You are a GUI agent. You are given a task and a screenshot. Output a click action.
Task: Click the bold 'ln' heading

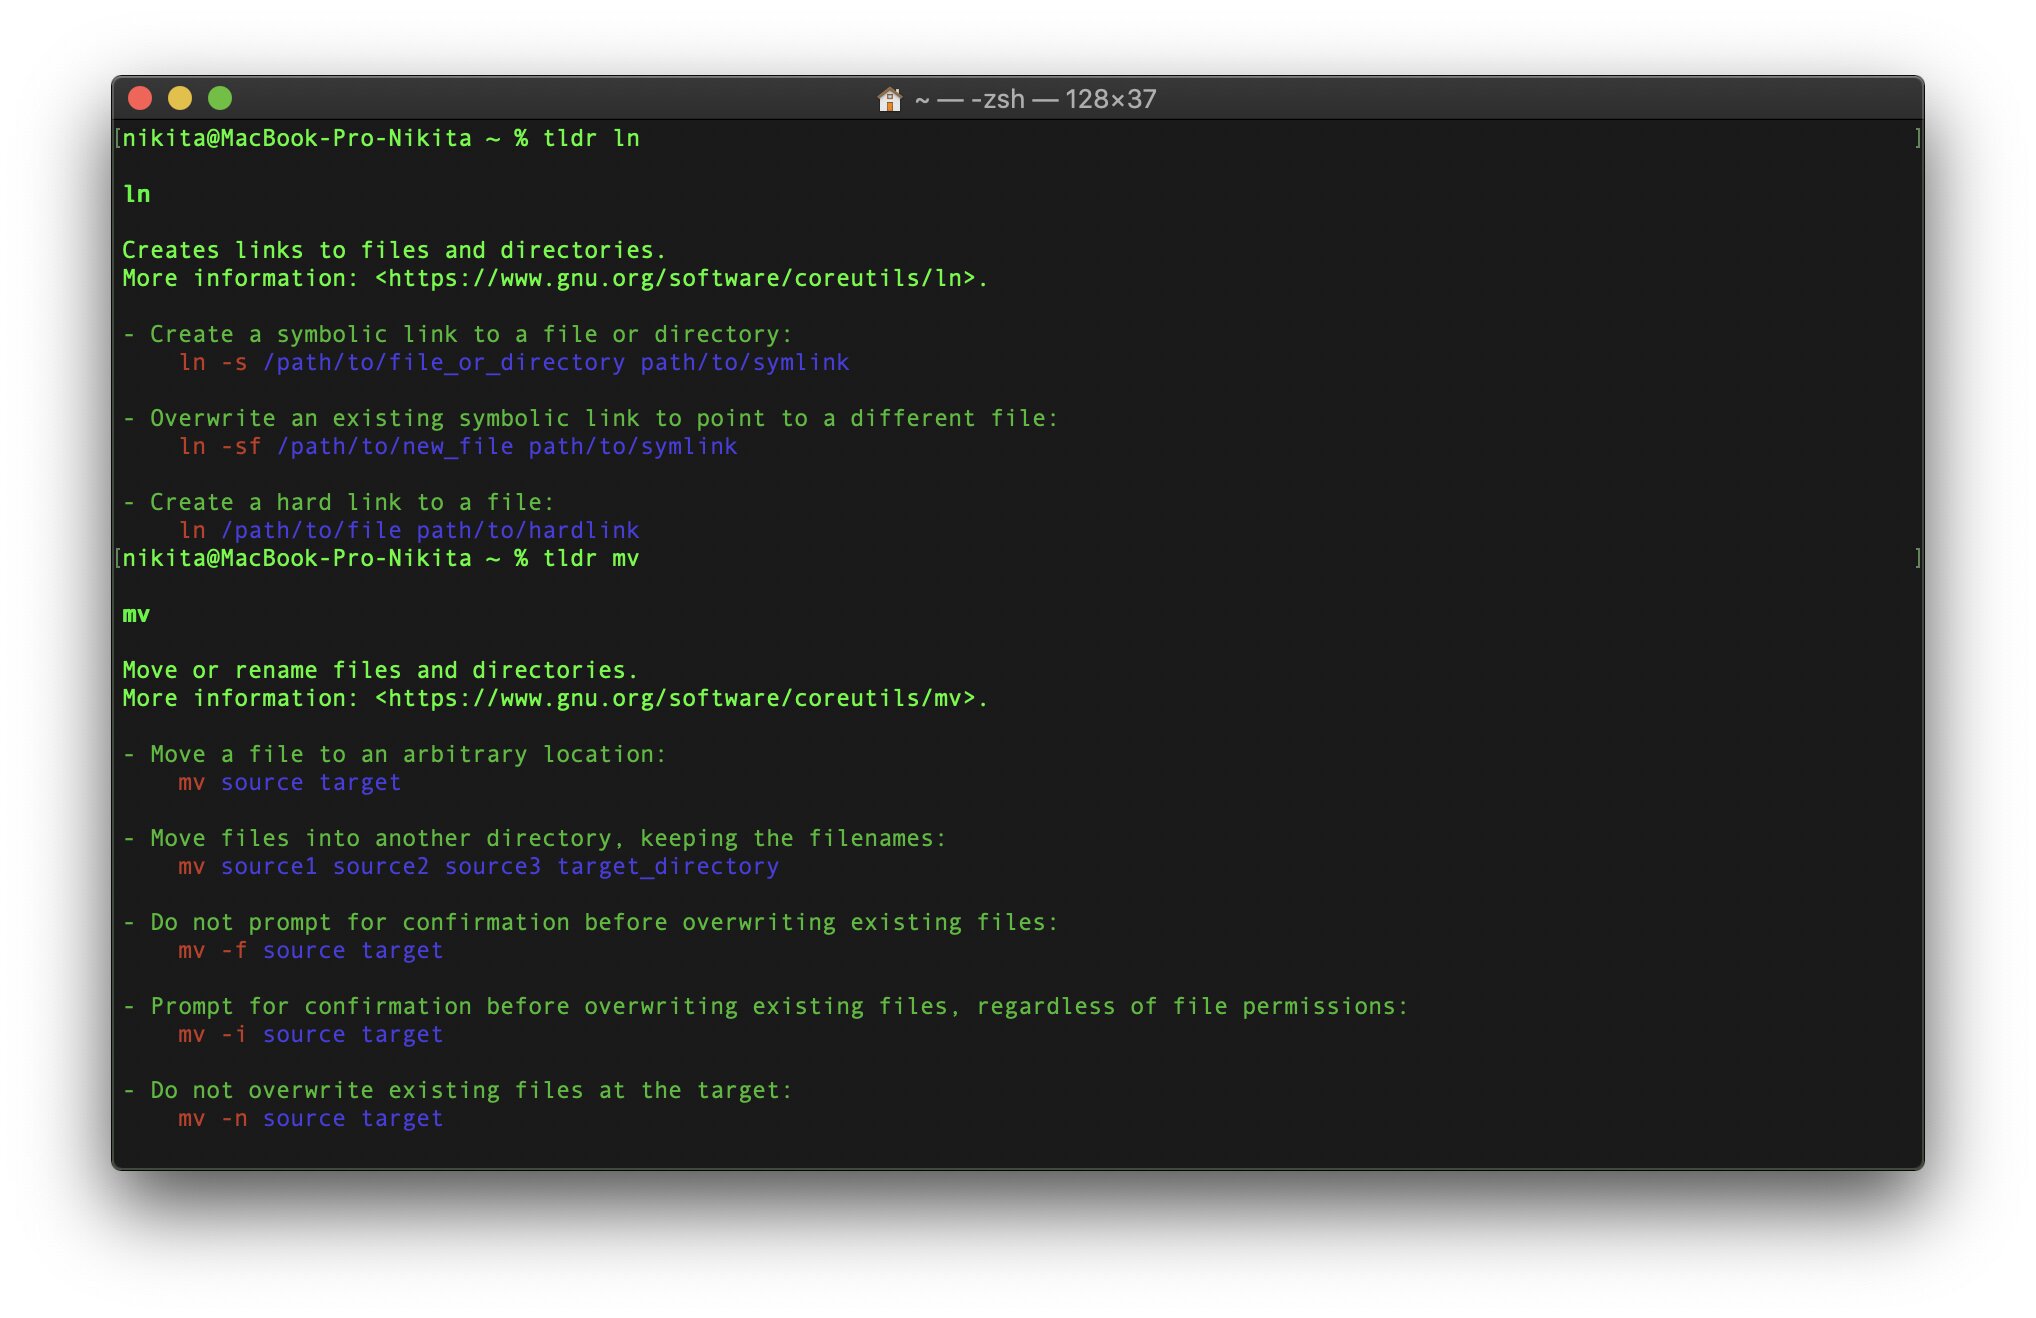pos(137,194)
